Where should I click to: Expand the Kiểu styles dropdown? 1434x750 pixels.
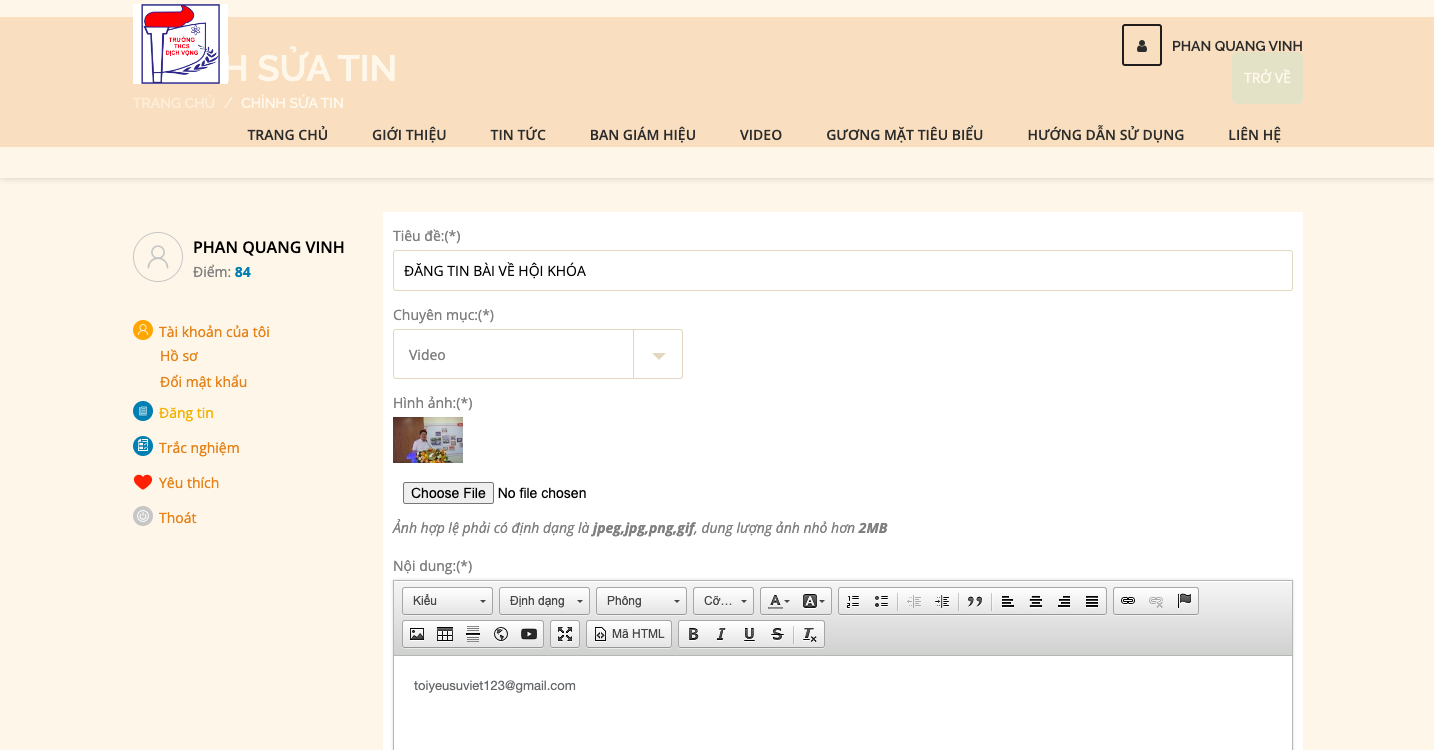pos(447,601)
